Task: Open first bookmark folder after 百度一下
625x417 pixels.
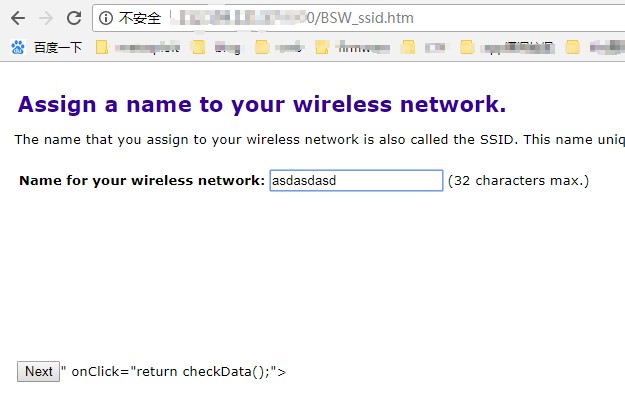Action: pos(140,47)
